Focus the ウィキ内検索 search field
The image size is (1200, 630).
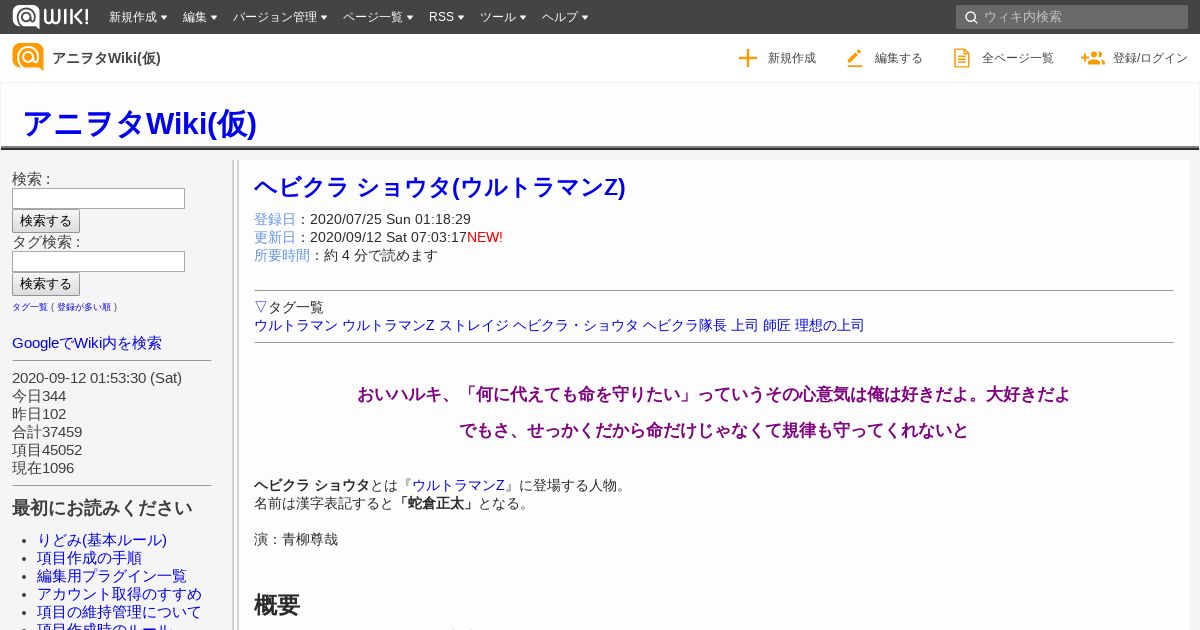1071,17
